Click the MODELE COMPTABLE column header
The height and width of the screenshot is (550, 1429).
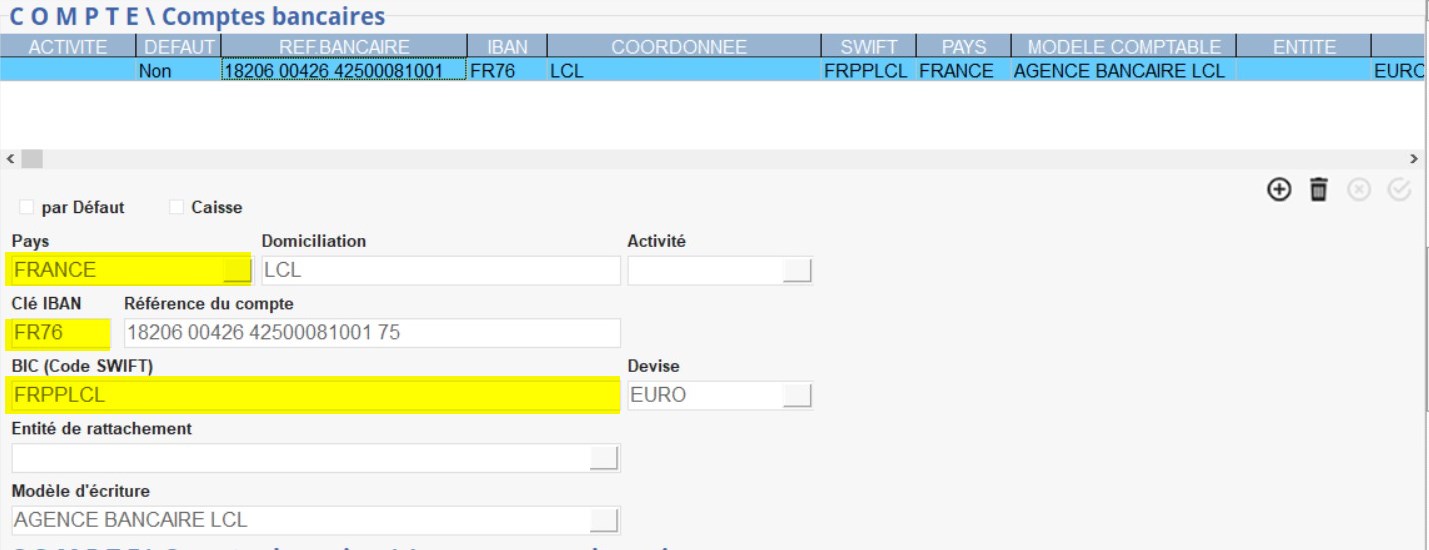coord(1123,47)
